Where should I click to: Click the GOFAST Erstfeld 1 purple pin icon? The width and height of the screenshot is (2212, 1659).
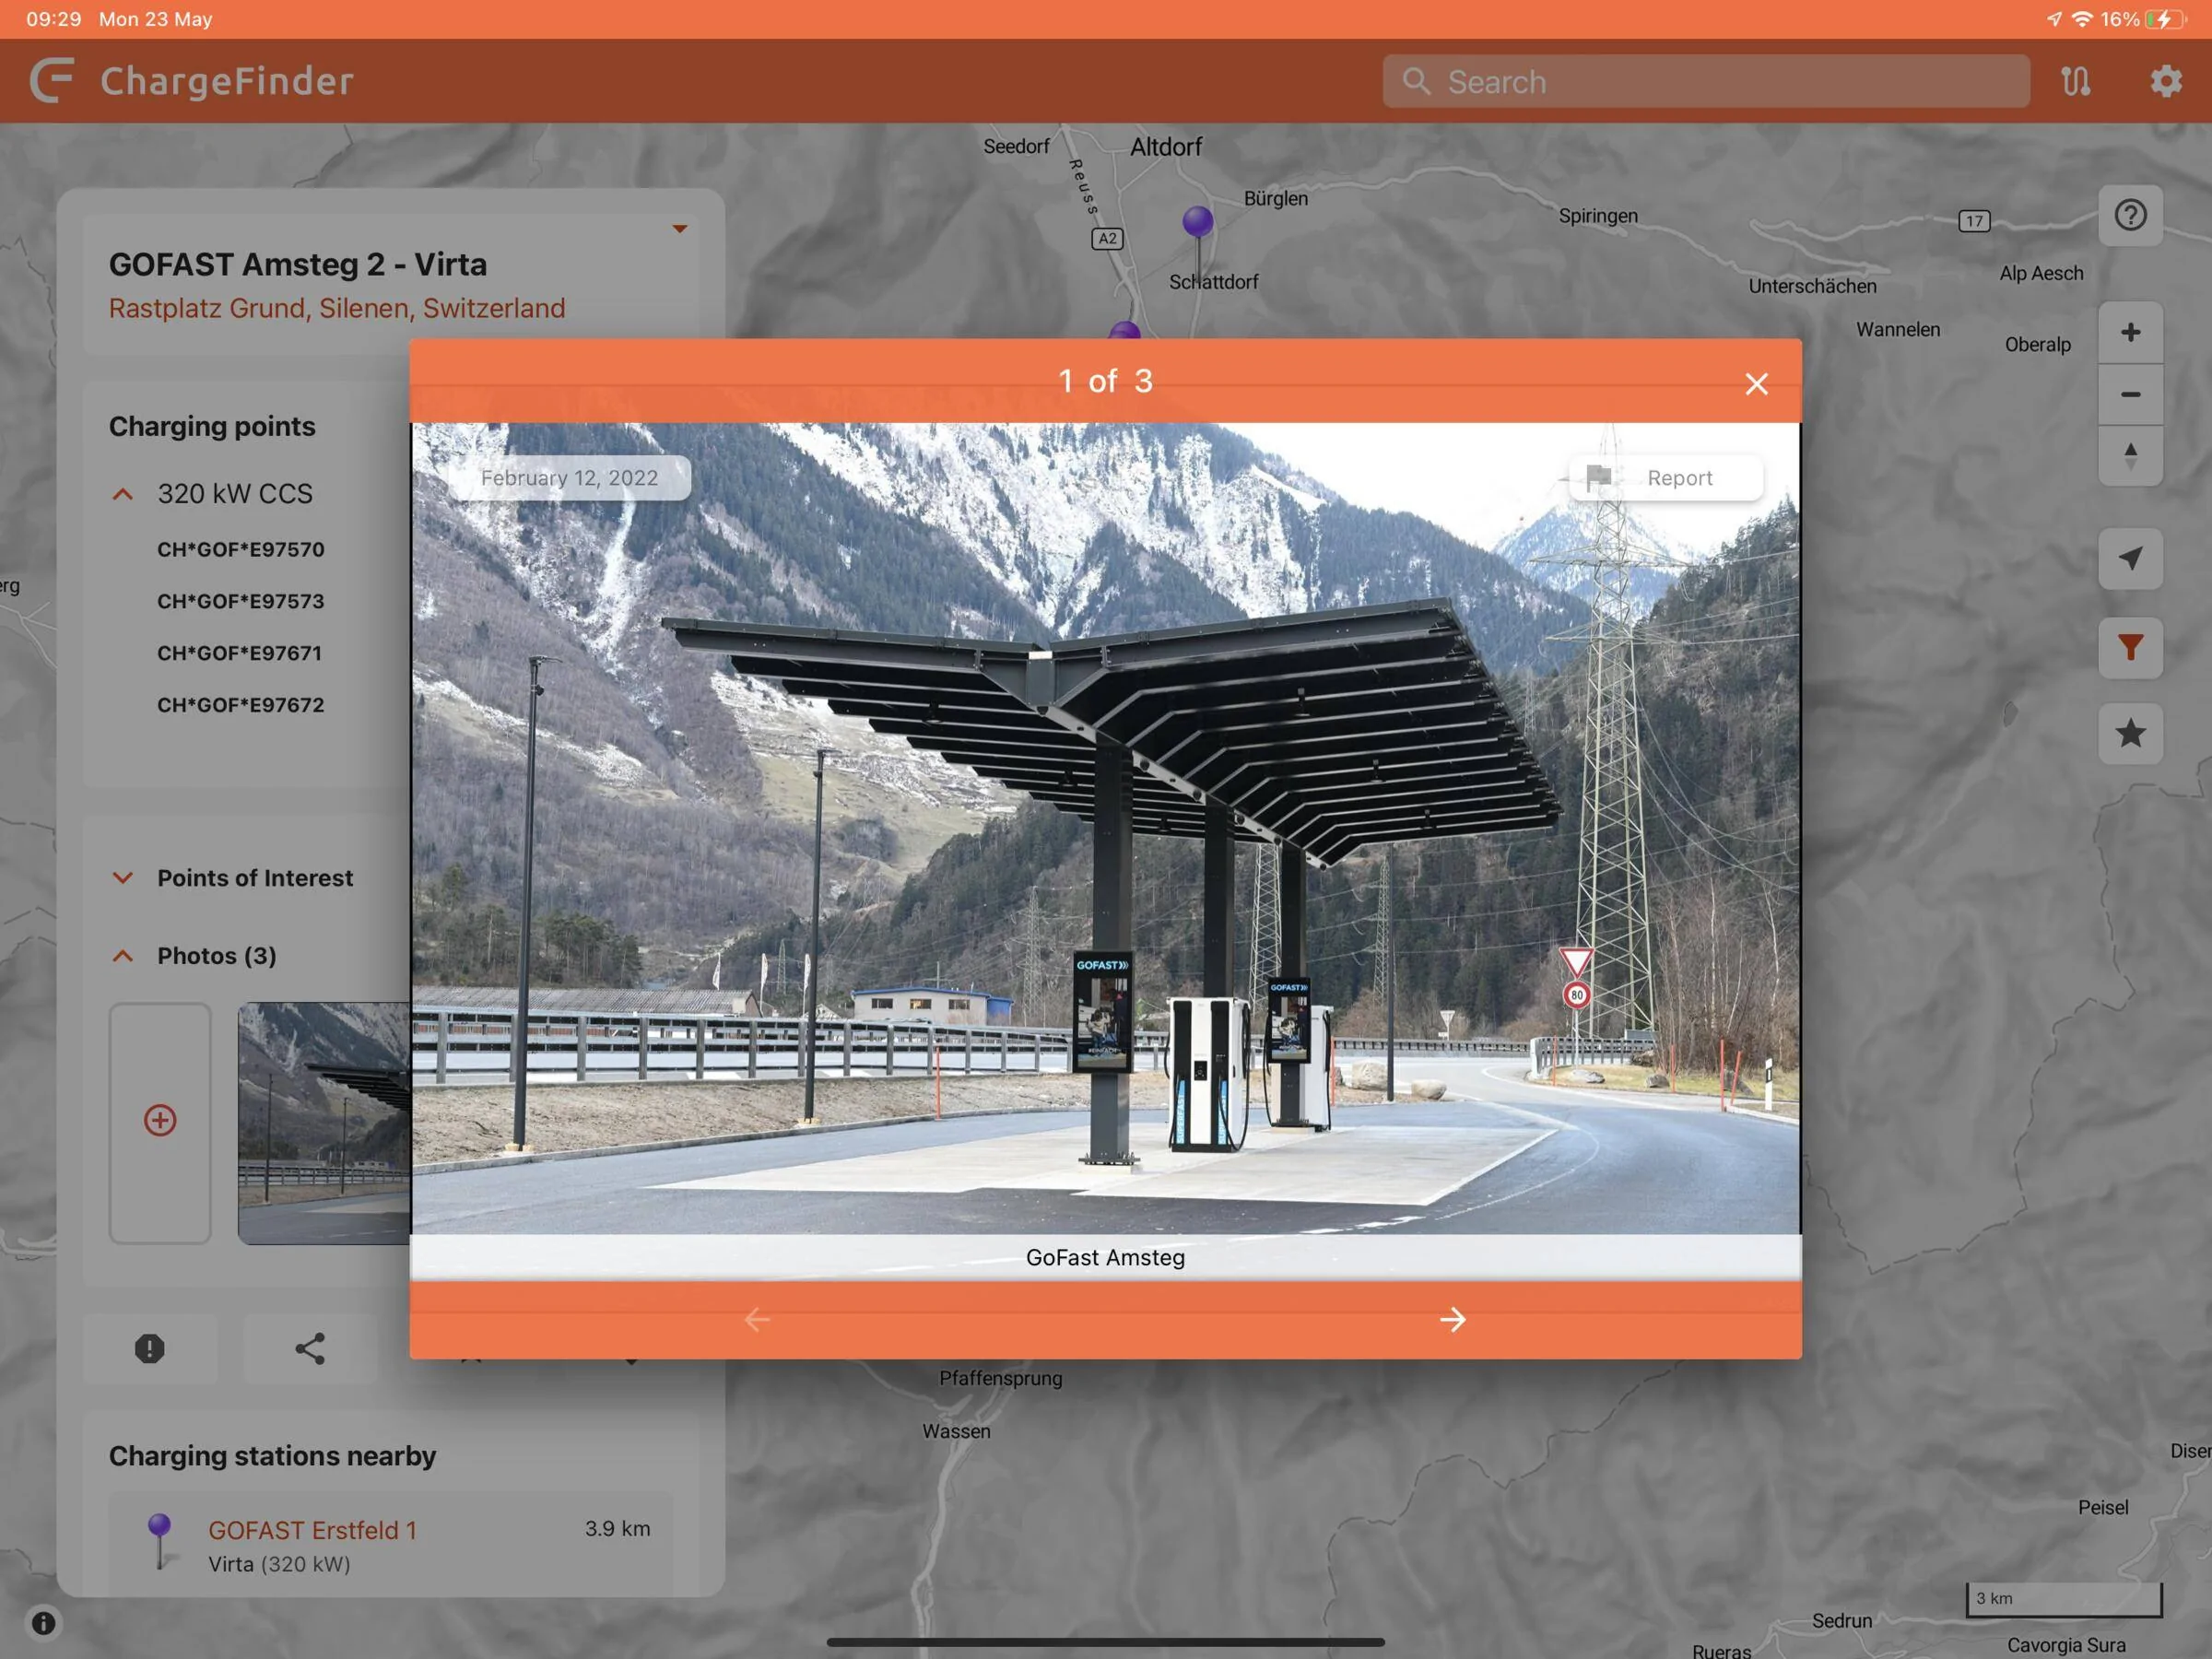pyautogui.click(x=160, y=1540)
